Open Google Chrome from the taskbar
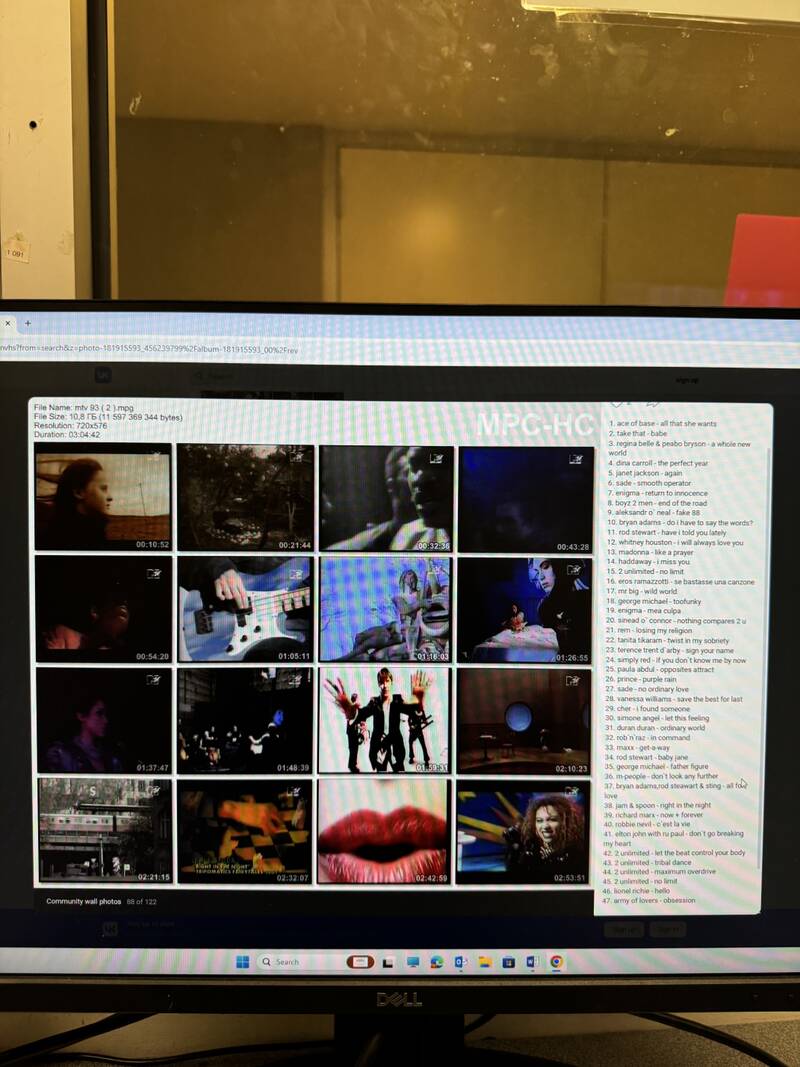Image resolution: width=800 pixels, height=1067 pixels. coord(556,962)
